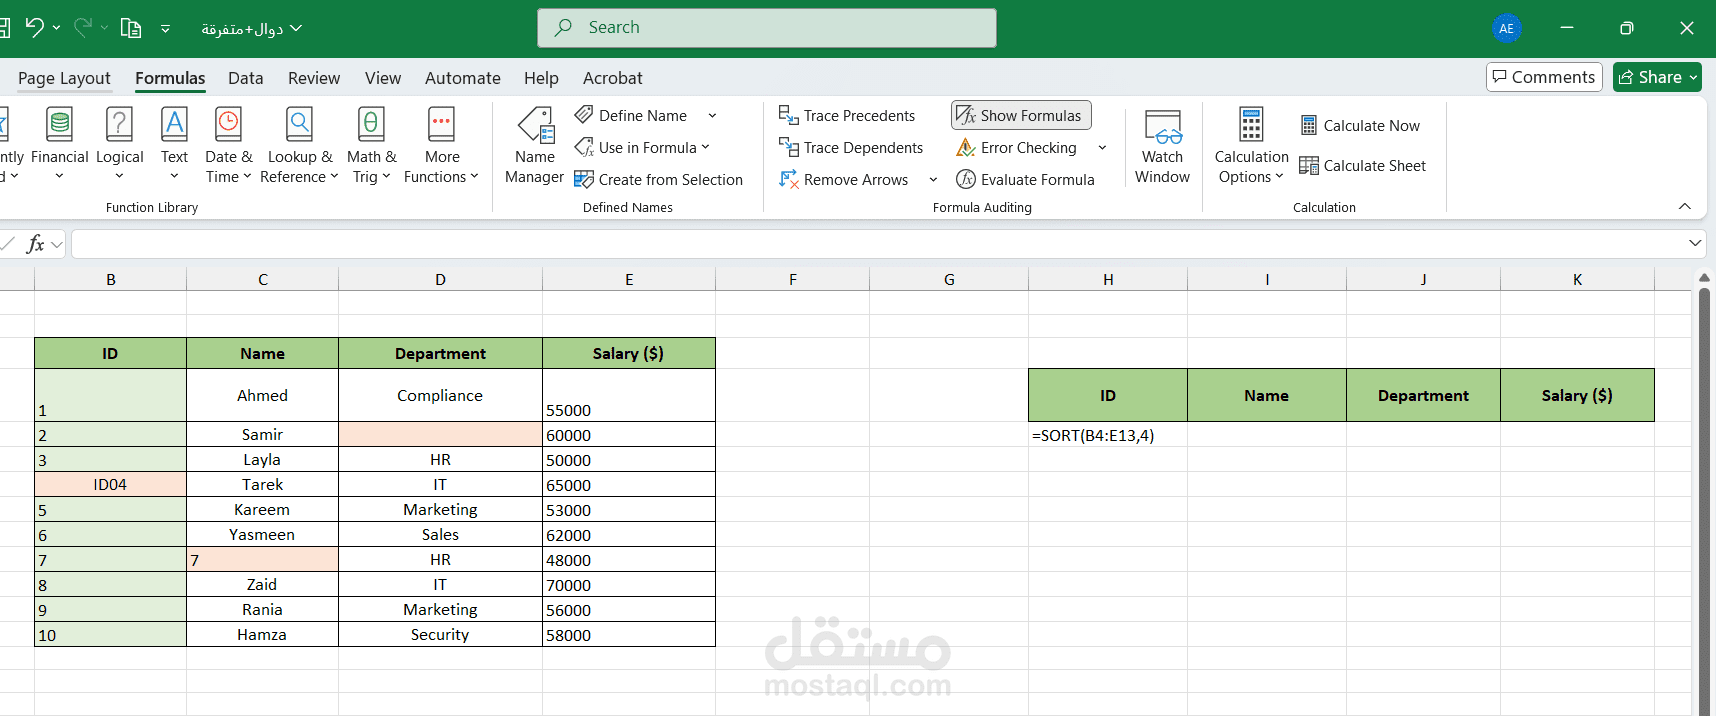Open the View tab
Image resolution: width=1716 pixels, height=716 pixels.
point(383,78)
